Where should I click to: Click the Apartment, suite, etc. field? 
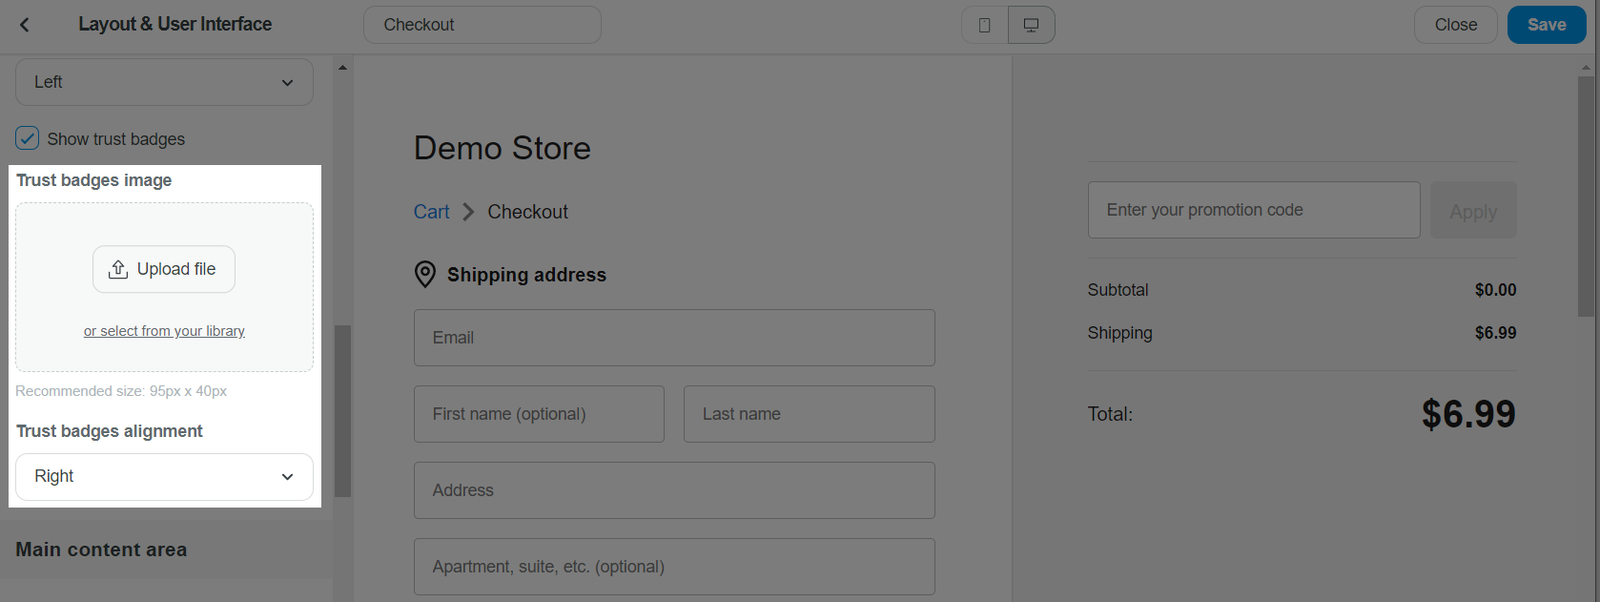(x=674, y=566)
